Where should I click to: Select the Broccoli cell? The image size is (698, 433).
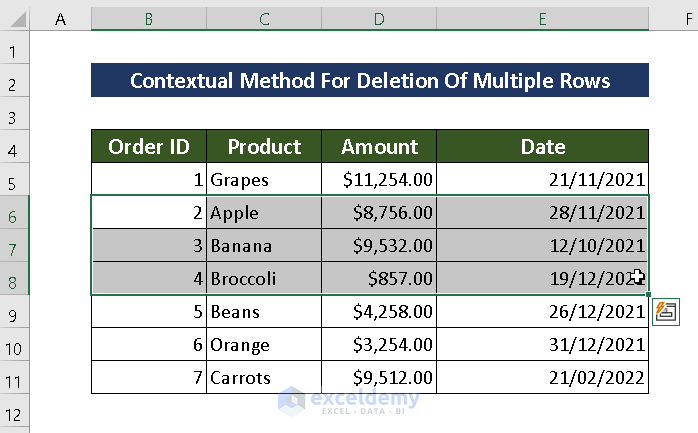tap(264, 278)
